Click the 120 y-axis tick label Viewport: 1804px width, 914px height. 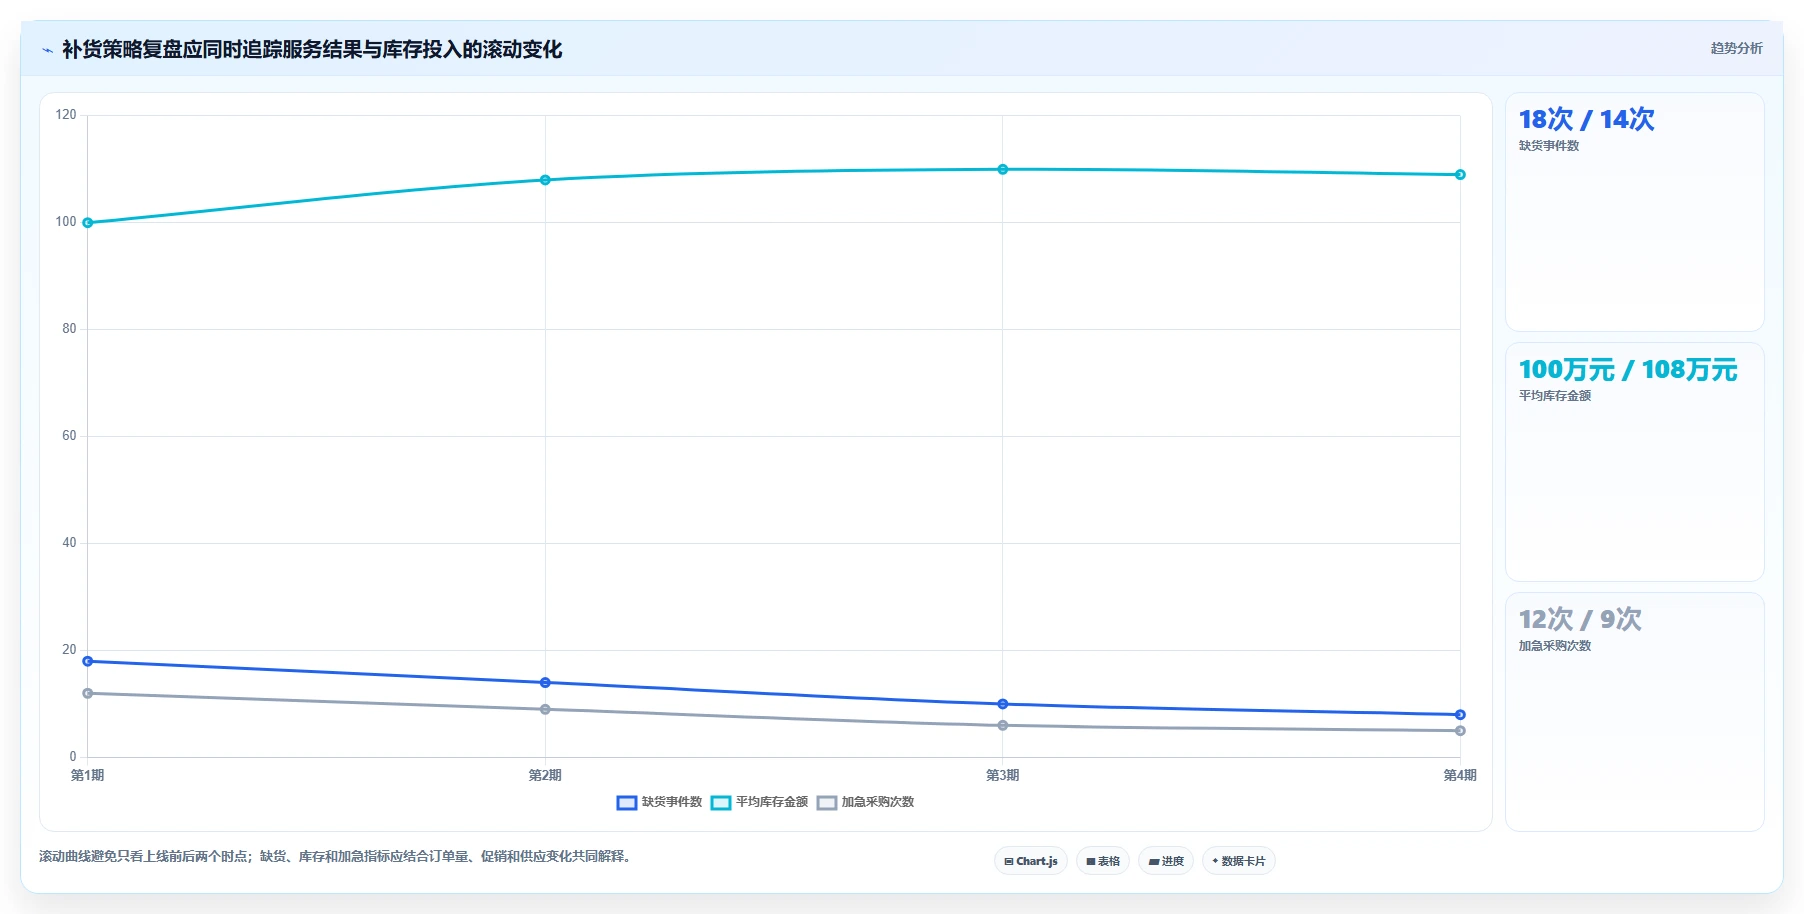click(x=66, y=115)
